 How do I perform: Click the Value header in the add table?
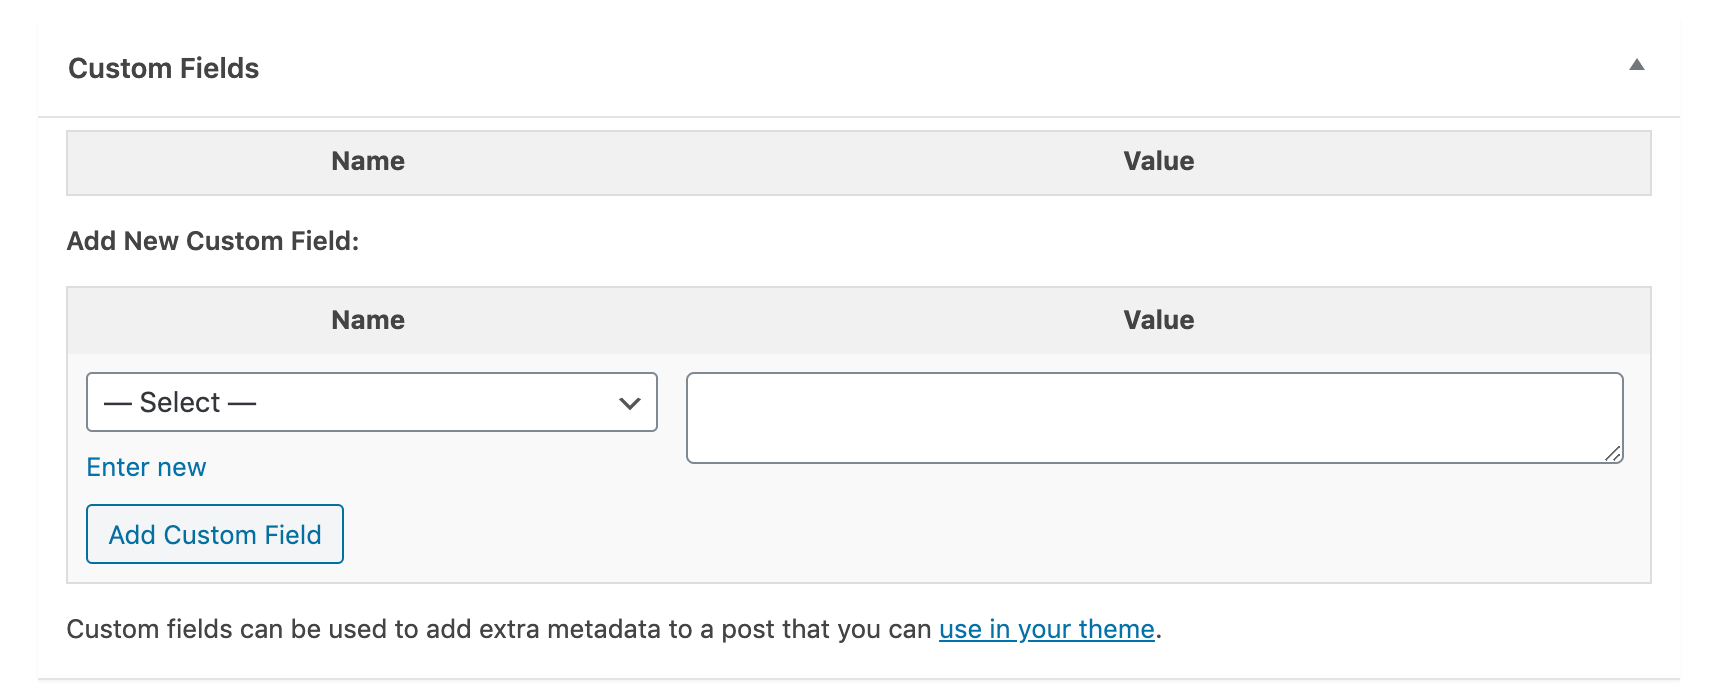tap(1158, 319)
